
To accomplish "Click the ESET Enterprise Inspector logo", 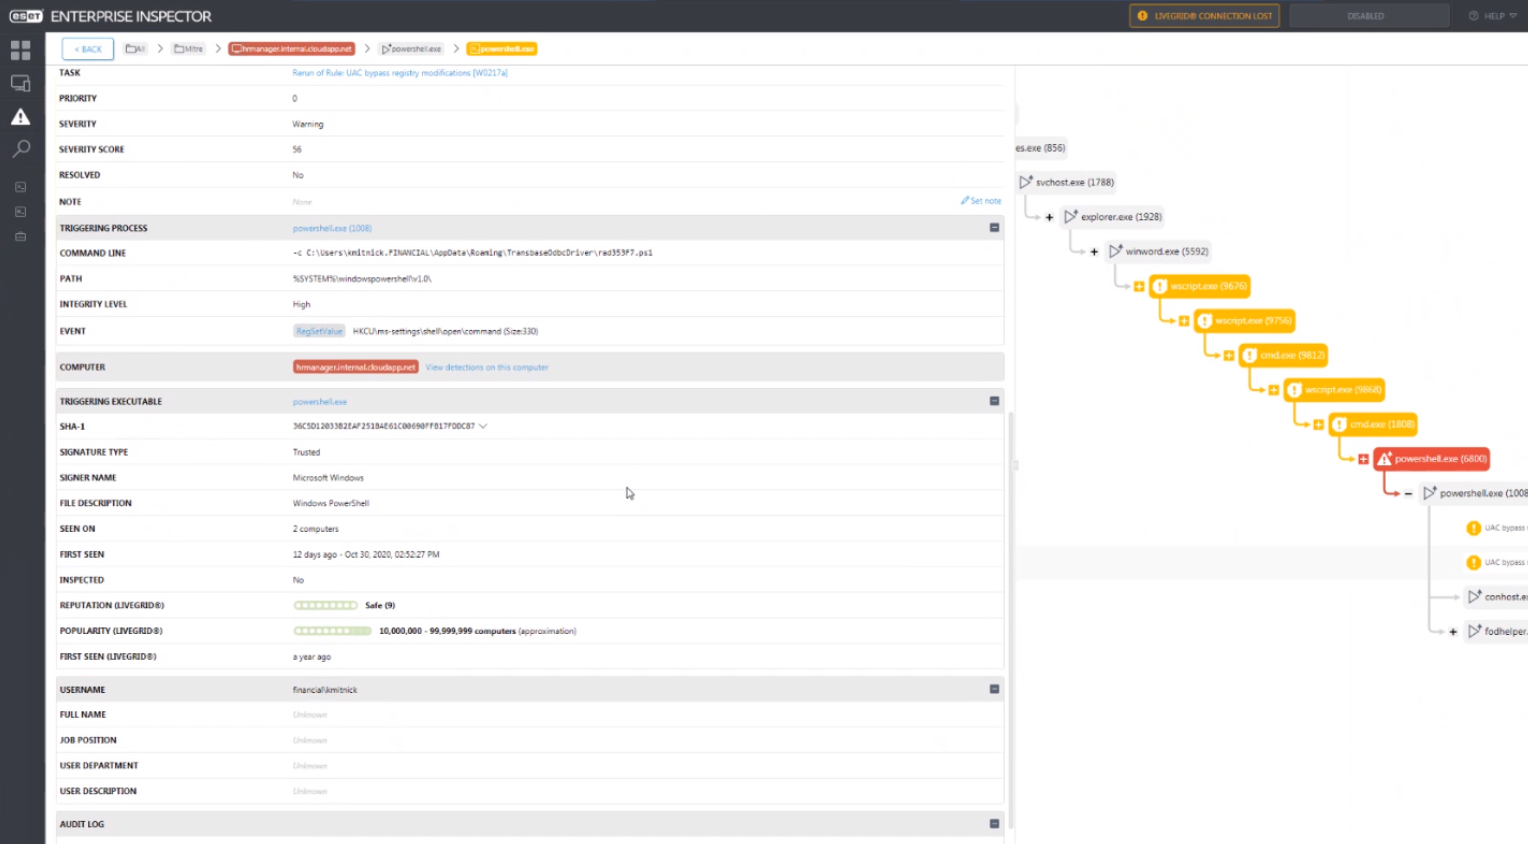I will 110,16.
